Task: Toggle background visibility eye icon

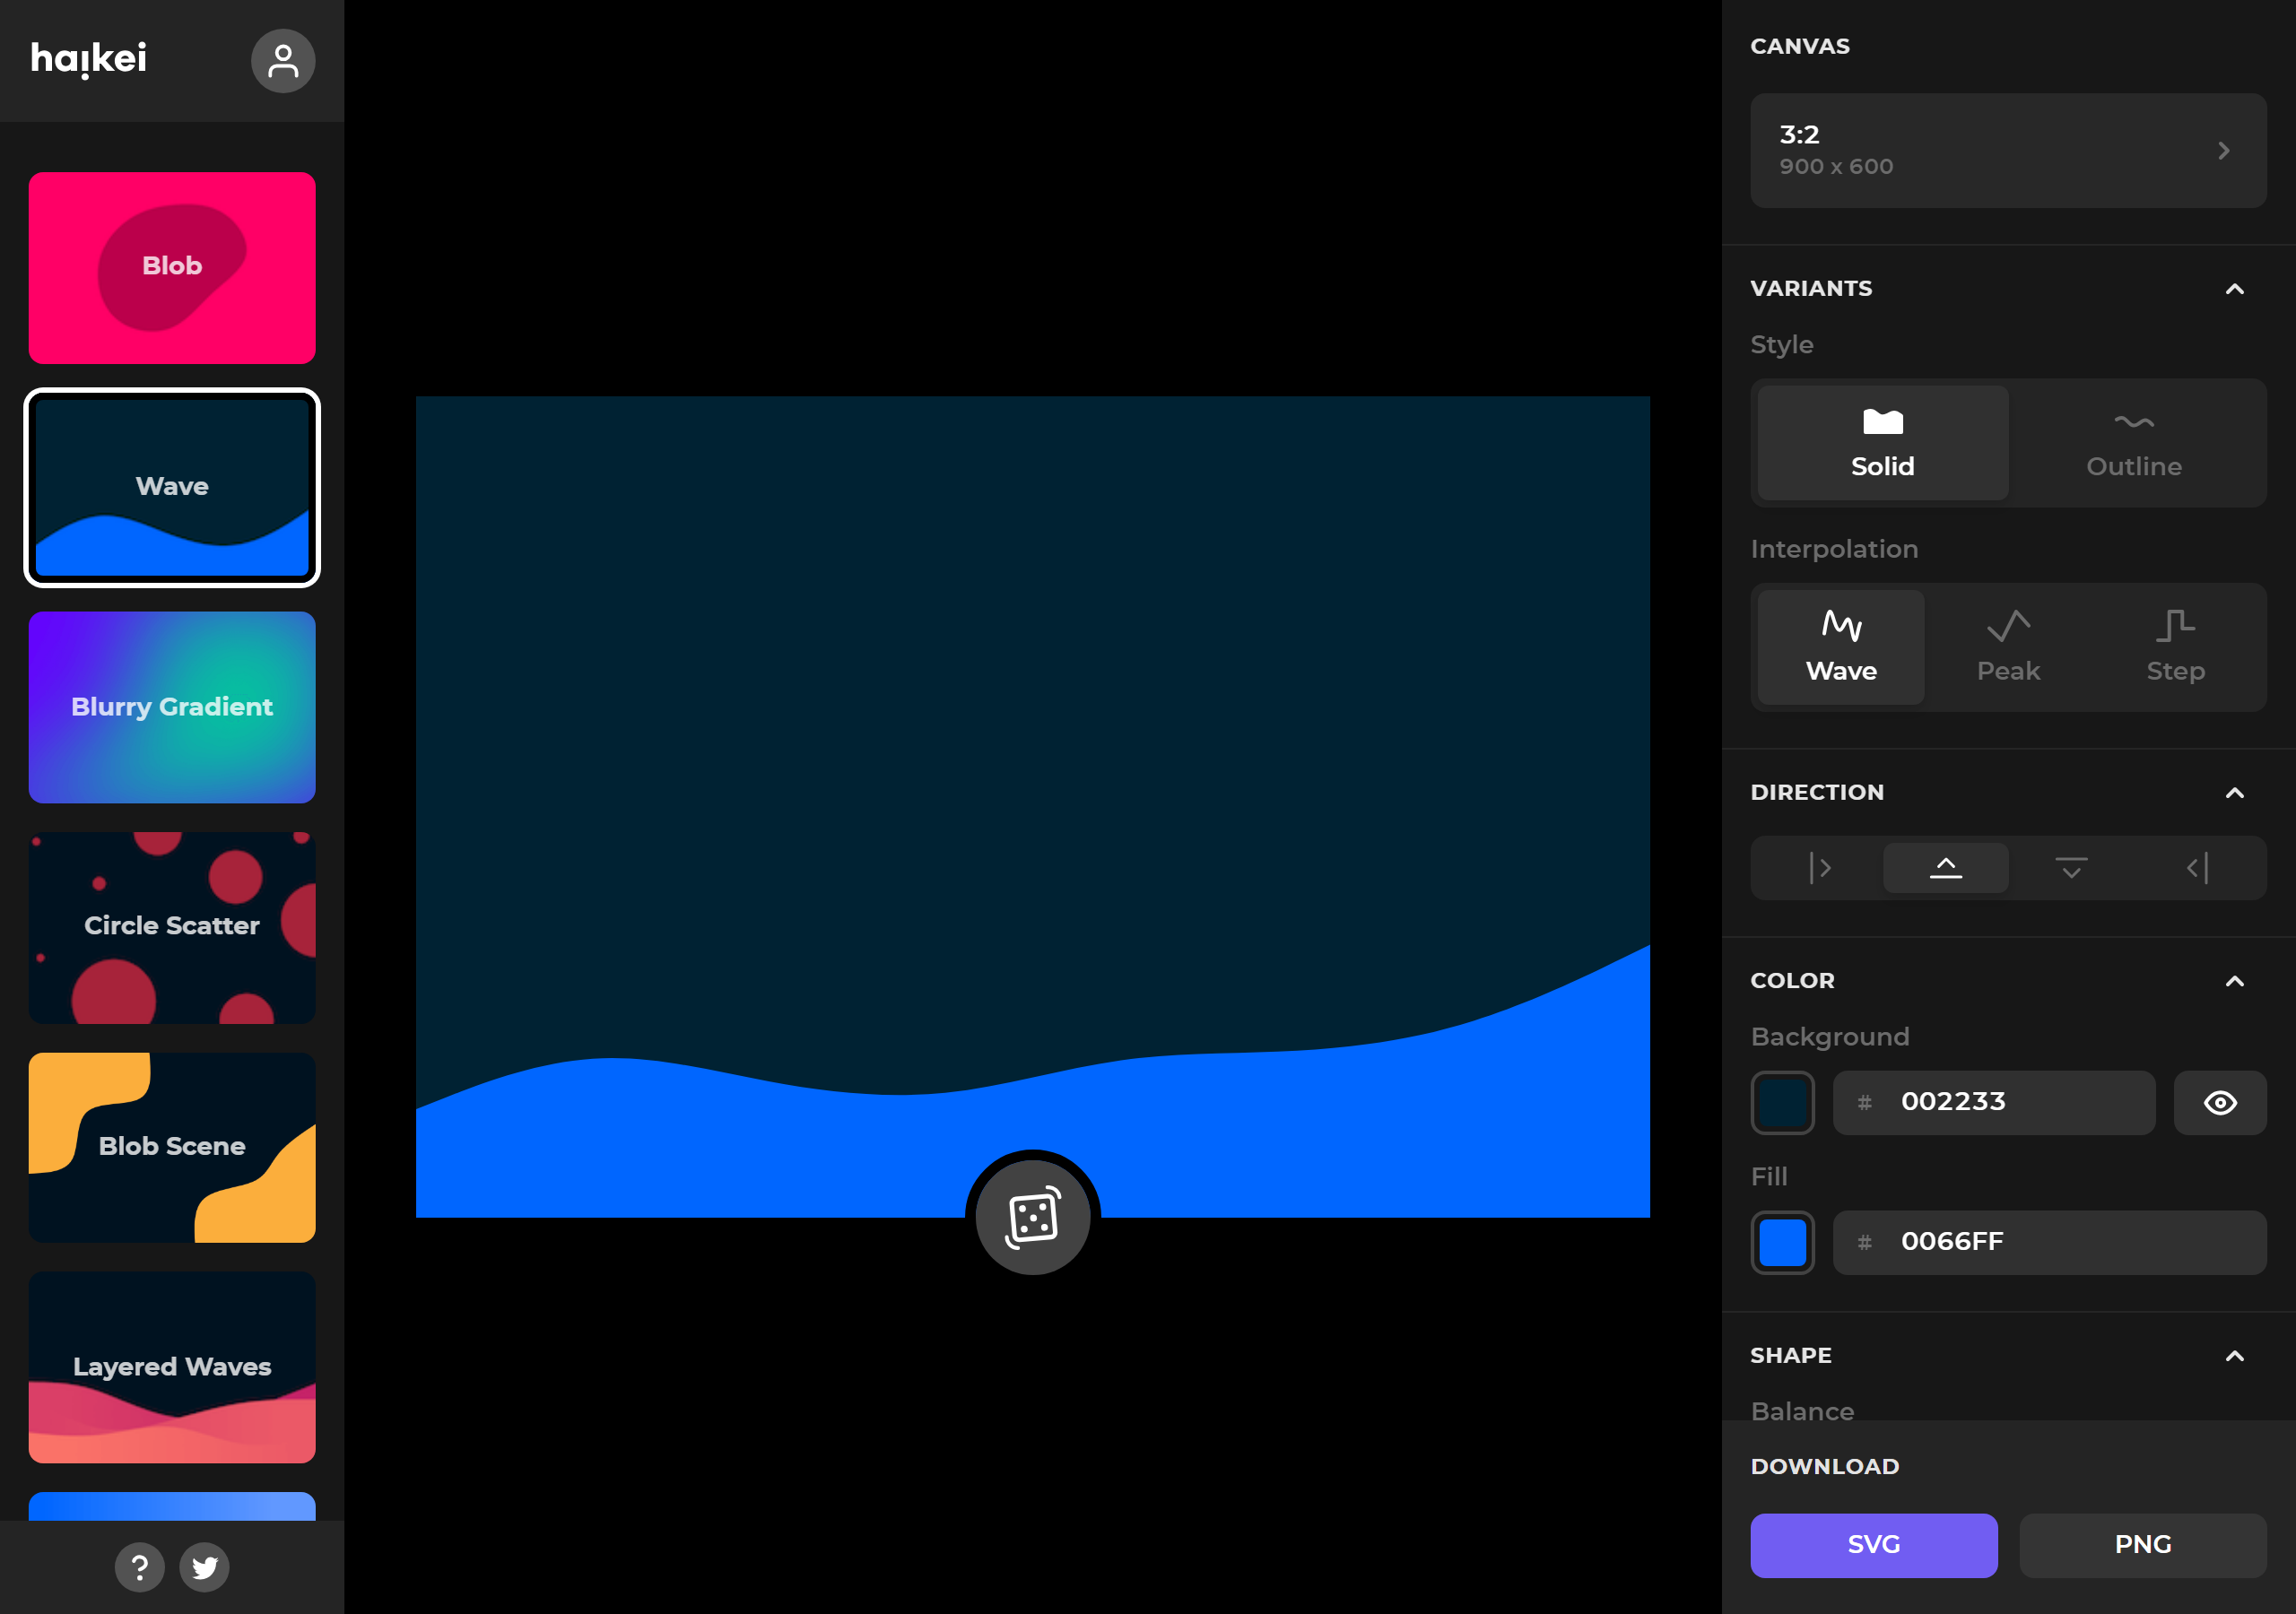Action: pos(2220,1103)
